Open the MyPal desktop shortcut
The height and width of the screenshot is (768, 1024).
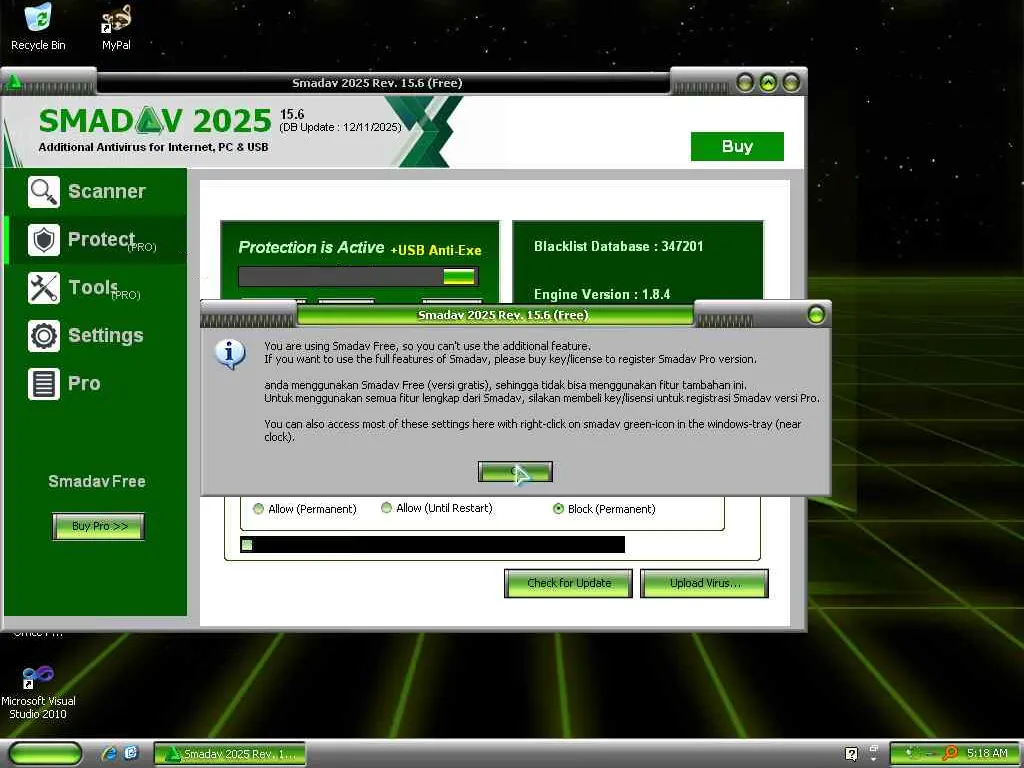tap(116, 27)
